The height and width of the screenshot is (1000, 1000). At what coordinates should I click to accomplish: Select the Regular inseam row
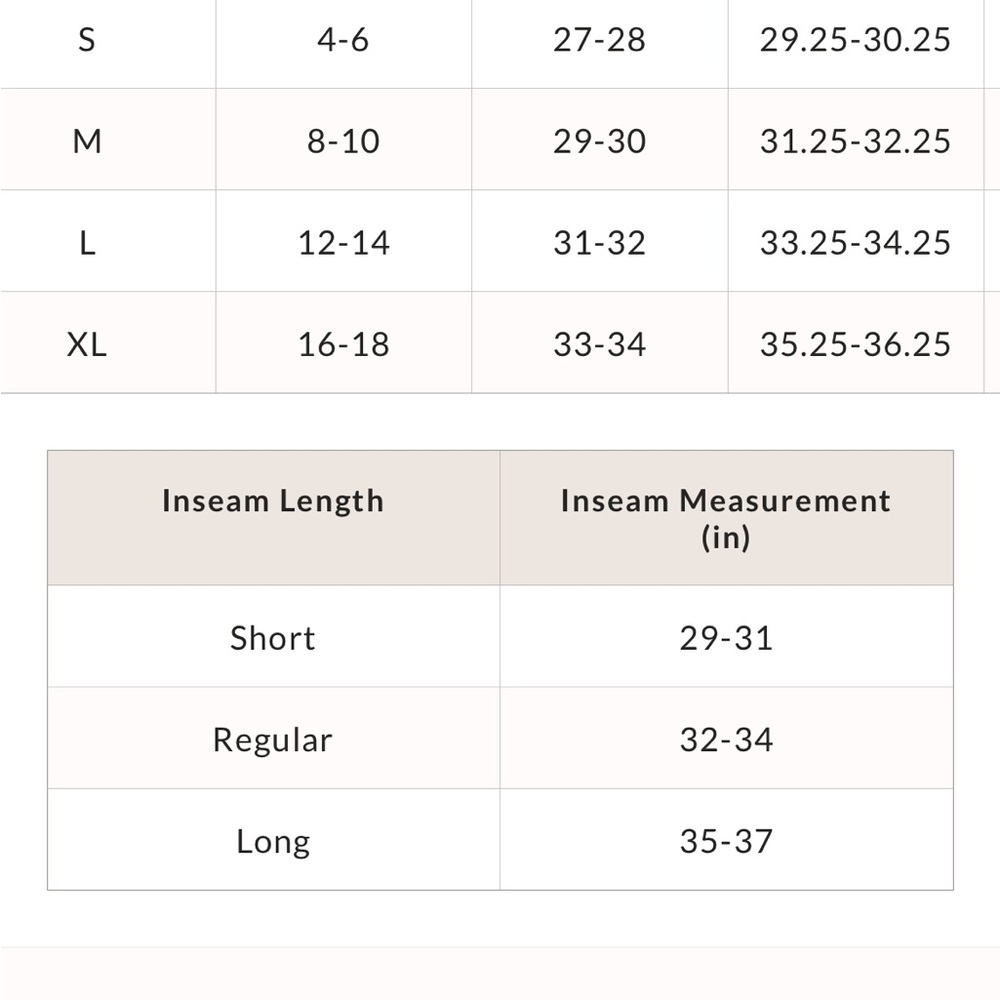501,739
